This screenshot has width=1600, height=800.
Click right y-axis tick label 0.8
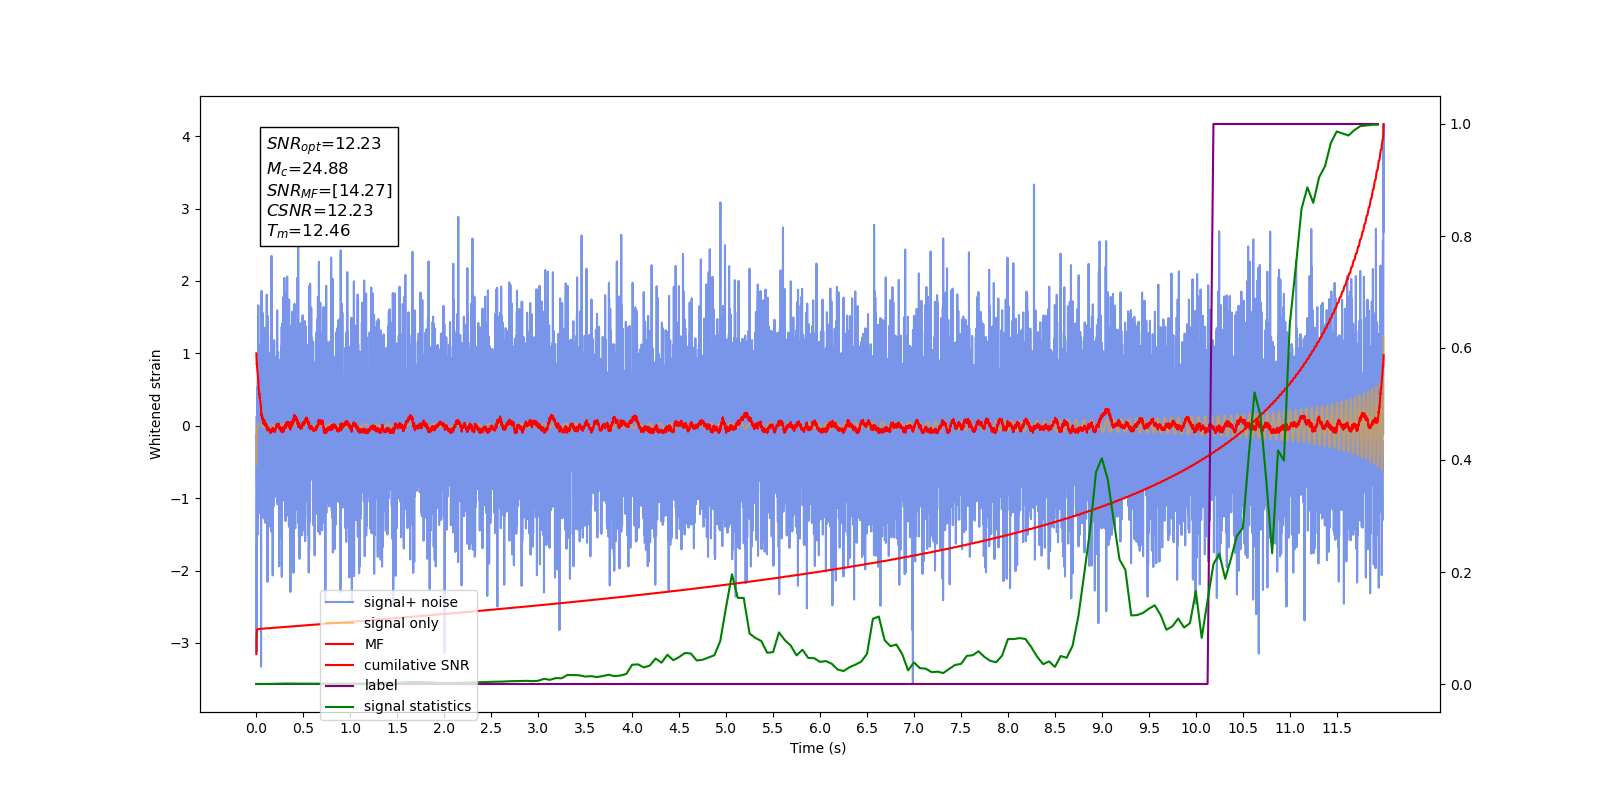click(x=1461, y=237)
